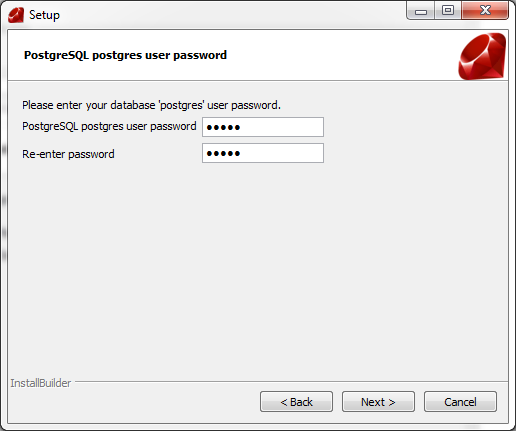Click empty title bar area beside Setup
Screen dimensions: 516x431
233,15
